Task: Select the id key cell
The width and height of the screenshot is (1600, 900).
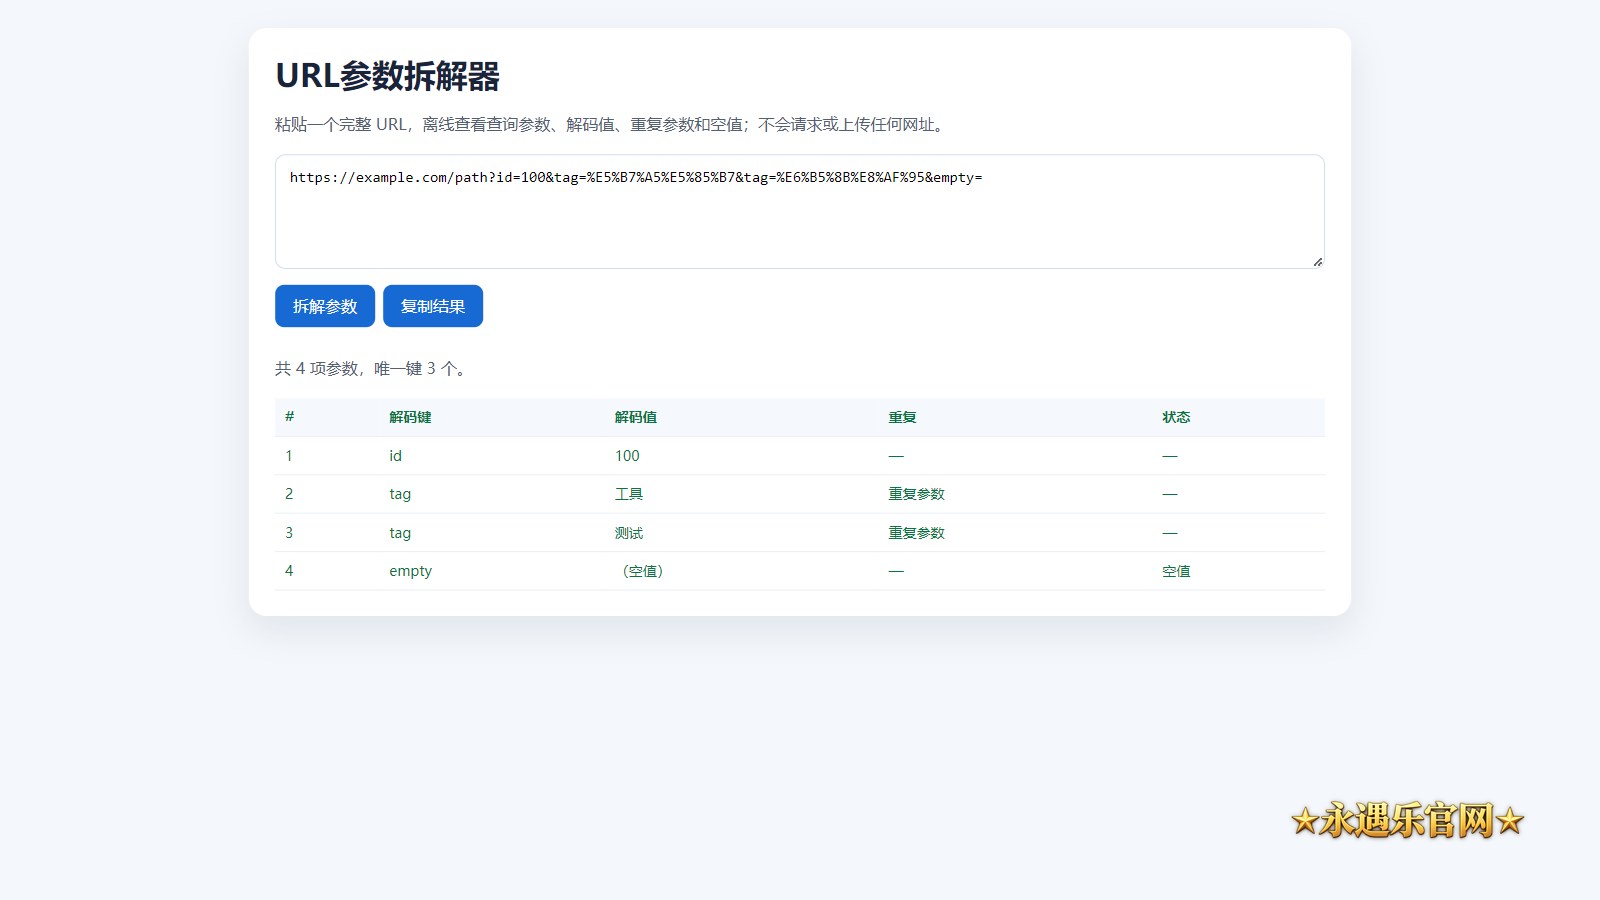Action: [x=395, y=456]
